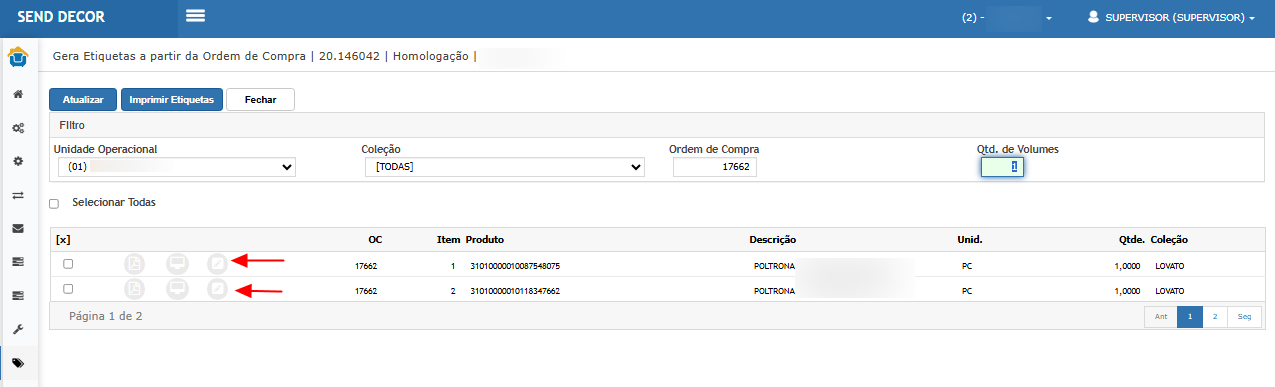
Task: Click the user icon beside SUPERVISOR
Action: point(1093,17)
